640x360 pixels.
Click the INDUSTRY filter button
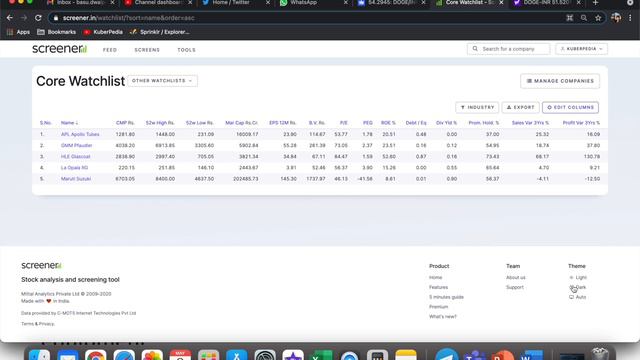[x=477, y=107]
